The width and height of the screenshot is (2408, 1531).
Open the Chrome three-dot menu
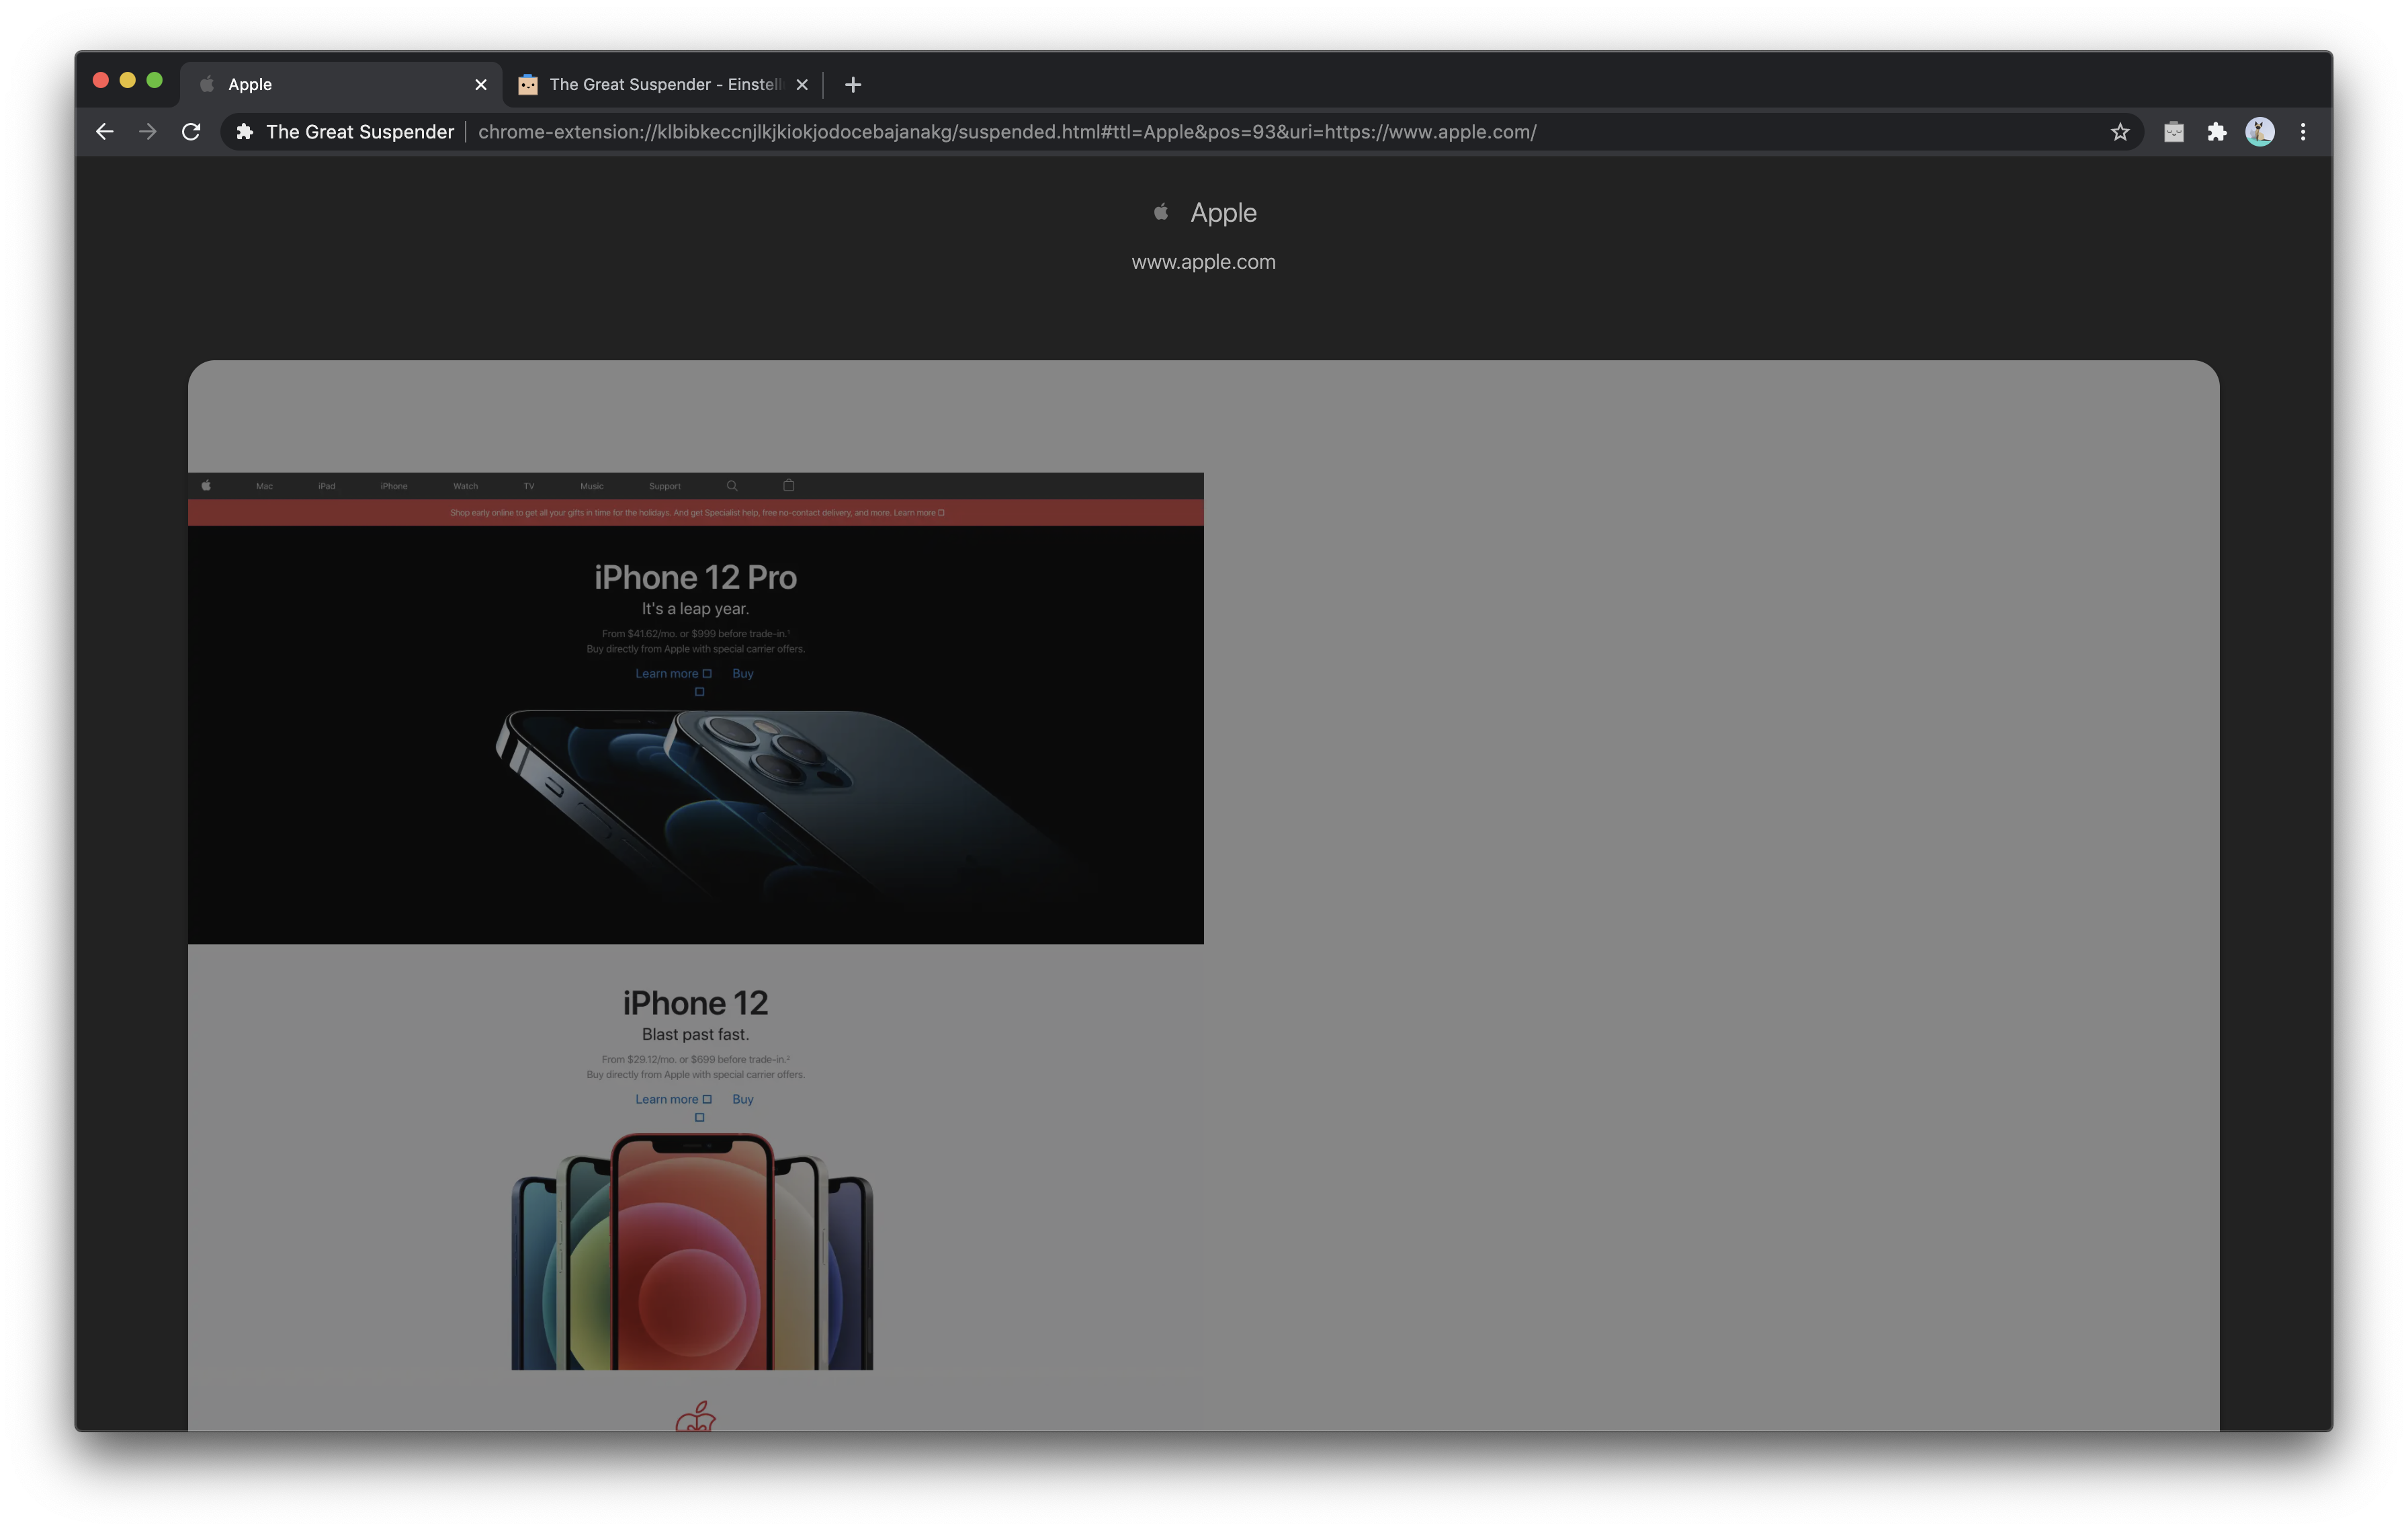coord(2303,132)
